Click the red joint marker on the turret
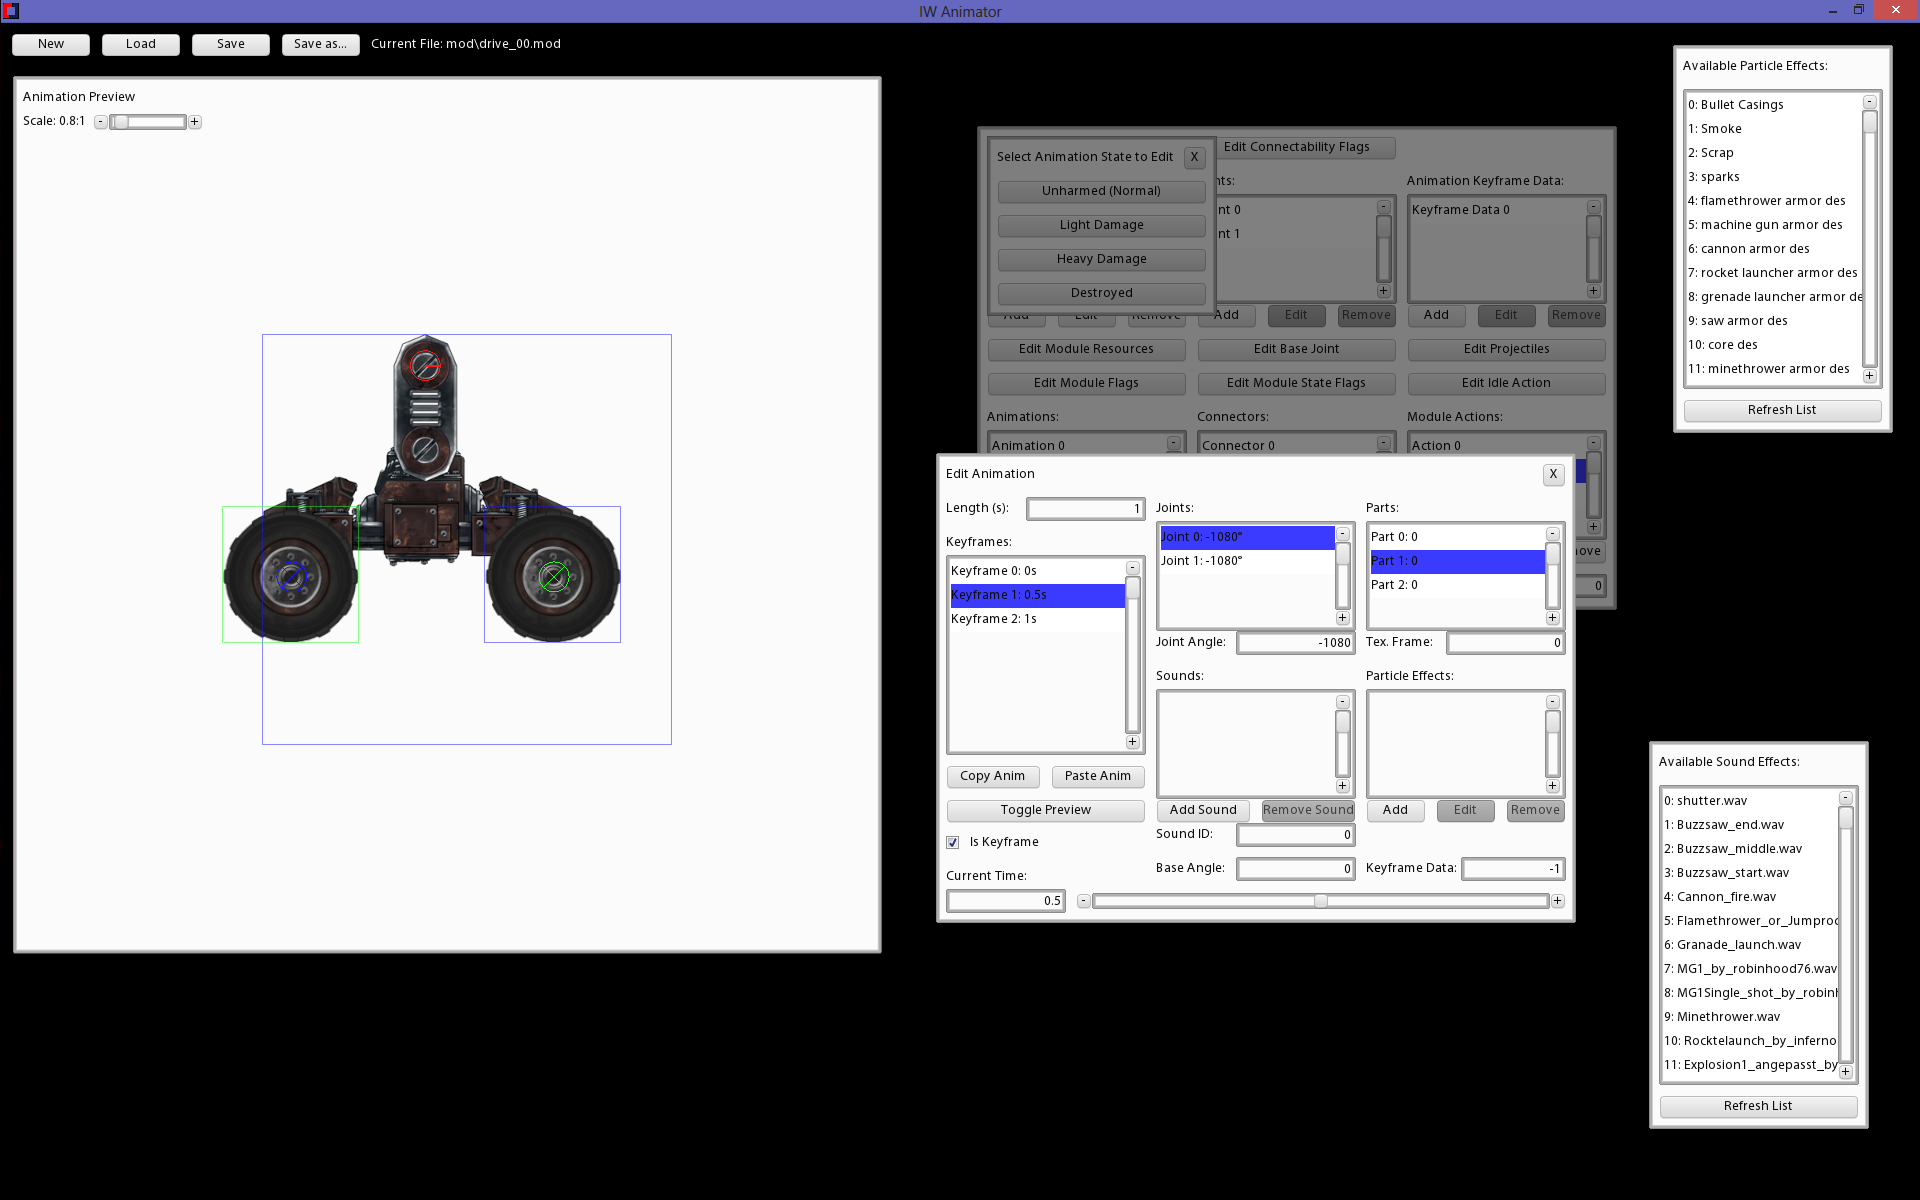 428,366
